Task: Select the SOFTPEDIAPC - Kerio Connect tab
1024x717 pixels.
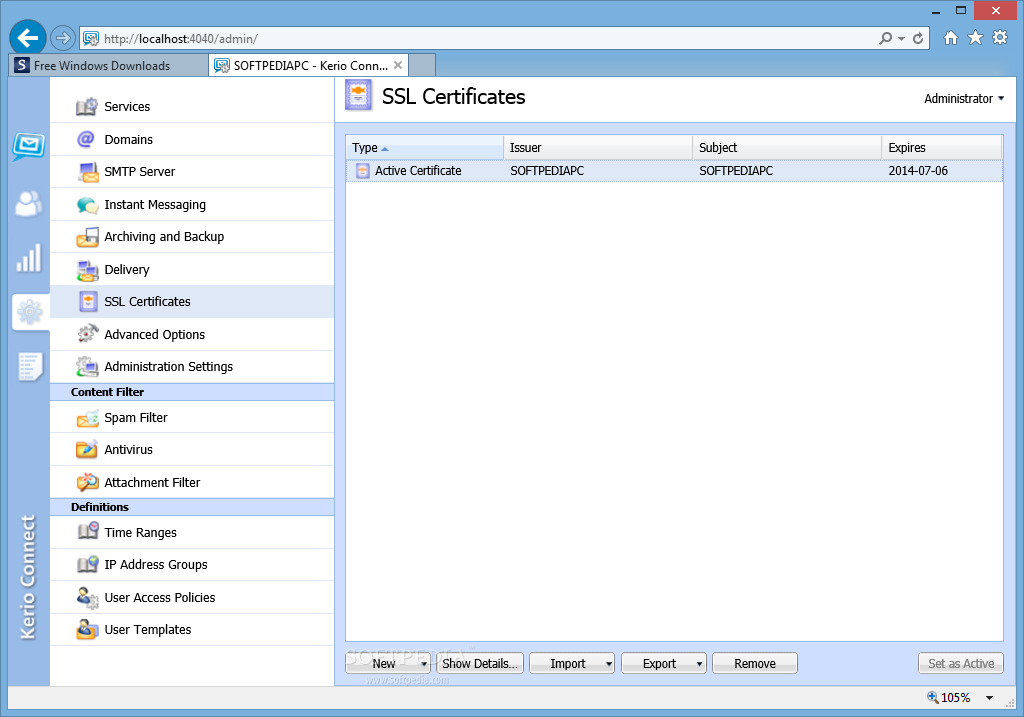Action: coord(309,65)
